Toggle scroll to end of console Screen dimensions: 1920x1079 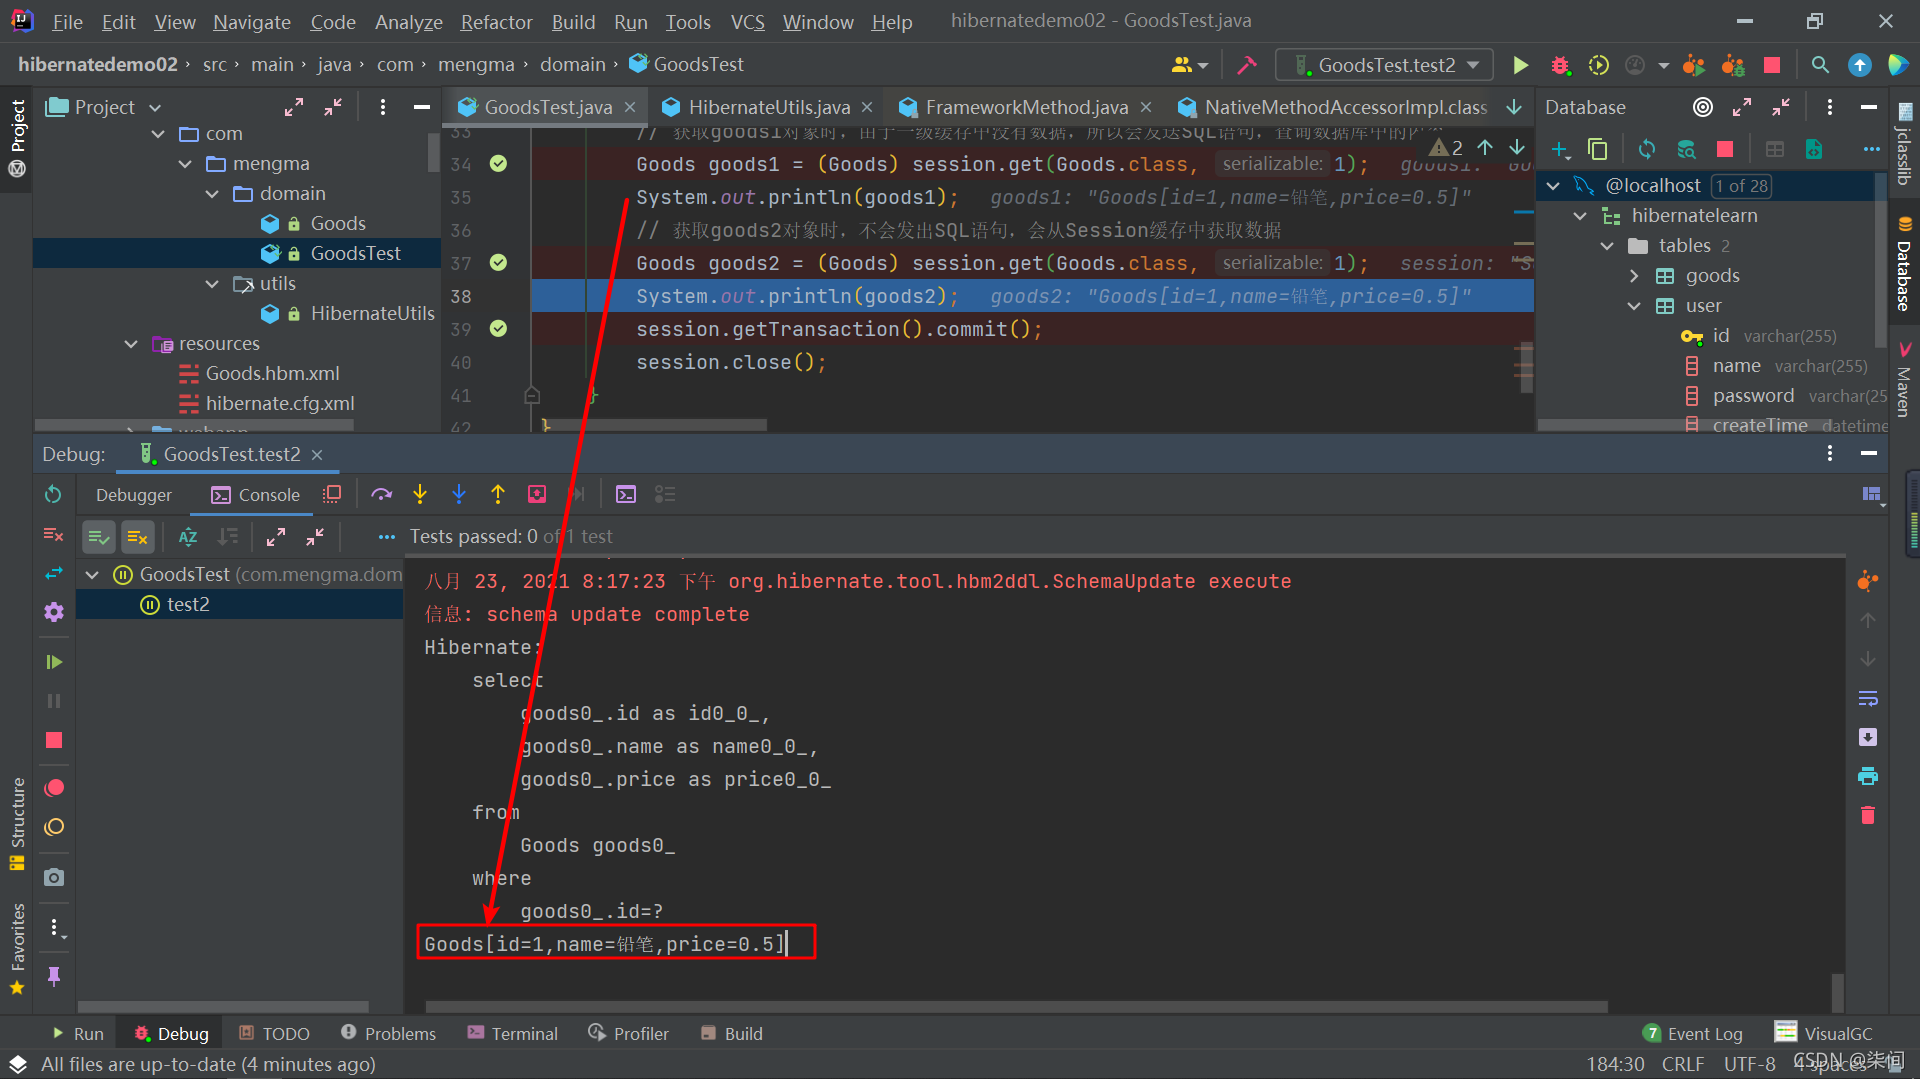click(1868, 737)
